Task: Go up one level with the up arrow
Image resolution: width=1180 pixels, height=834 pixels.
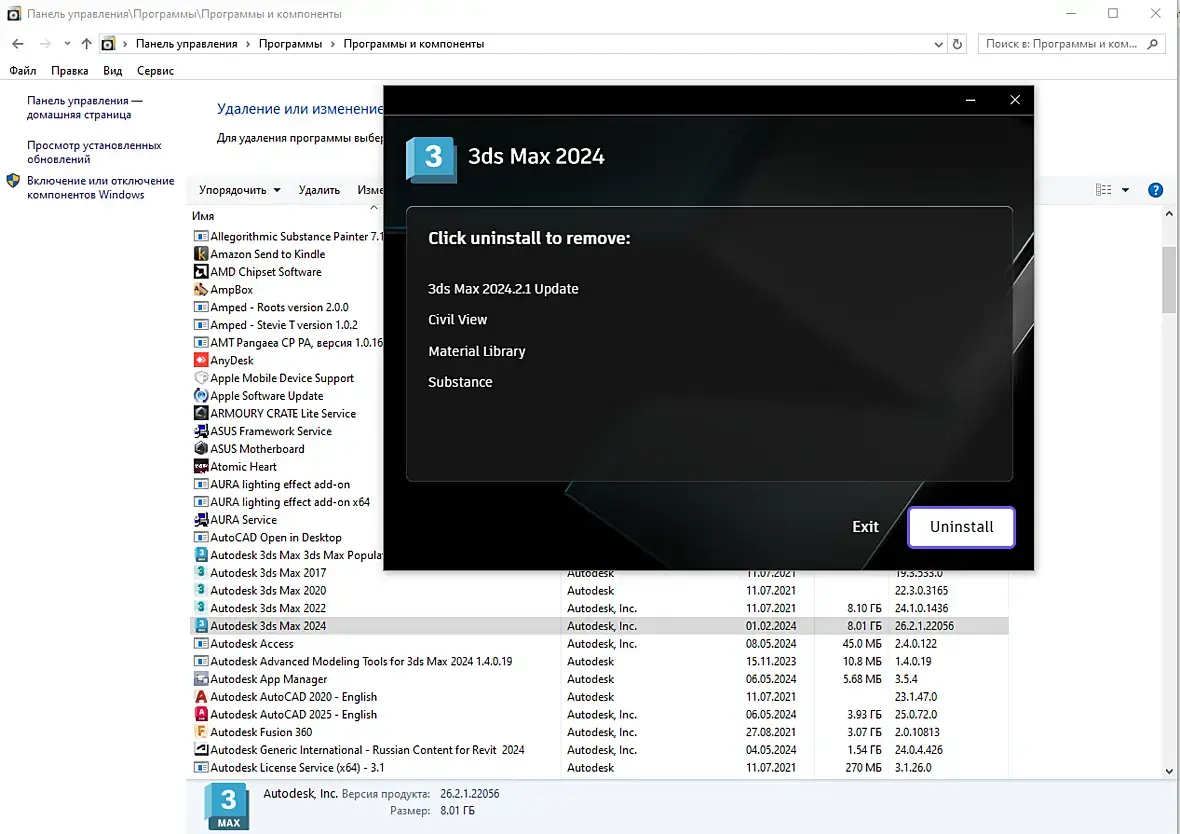Action: [87, 44]
